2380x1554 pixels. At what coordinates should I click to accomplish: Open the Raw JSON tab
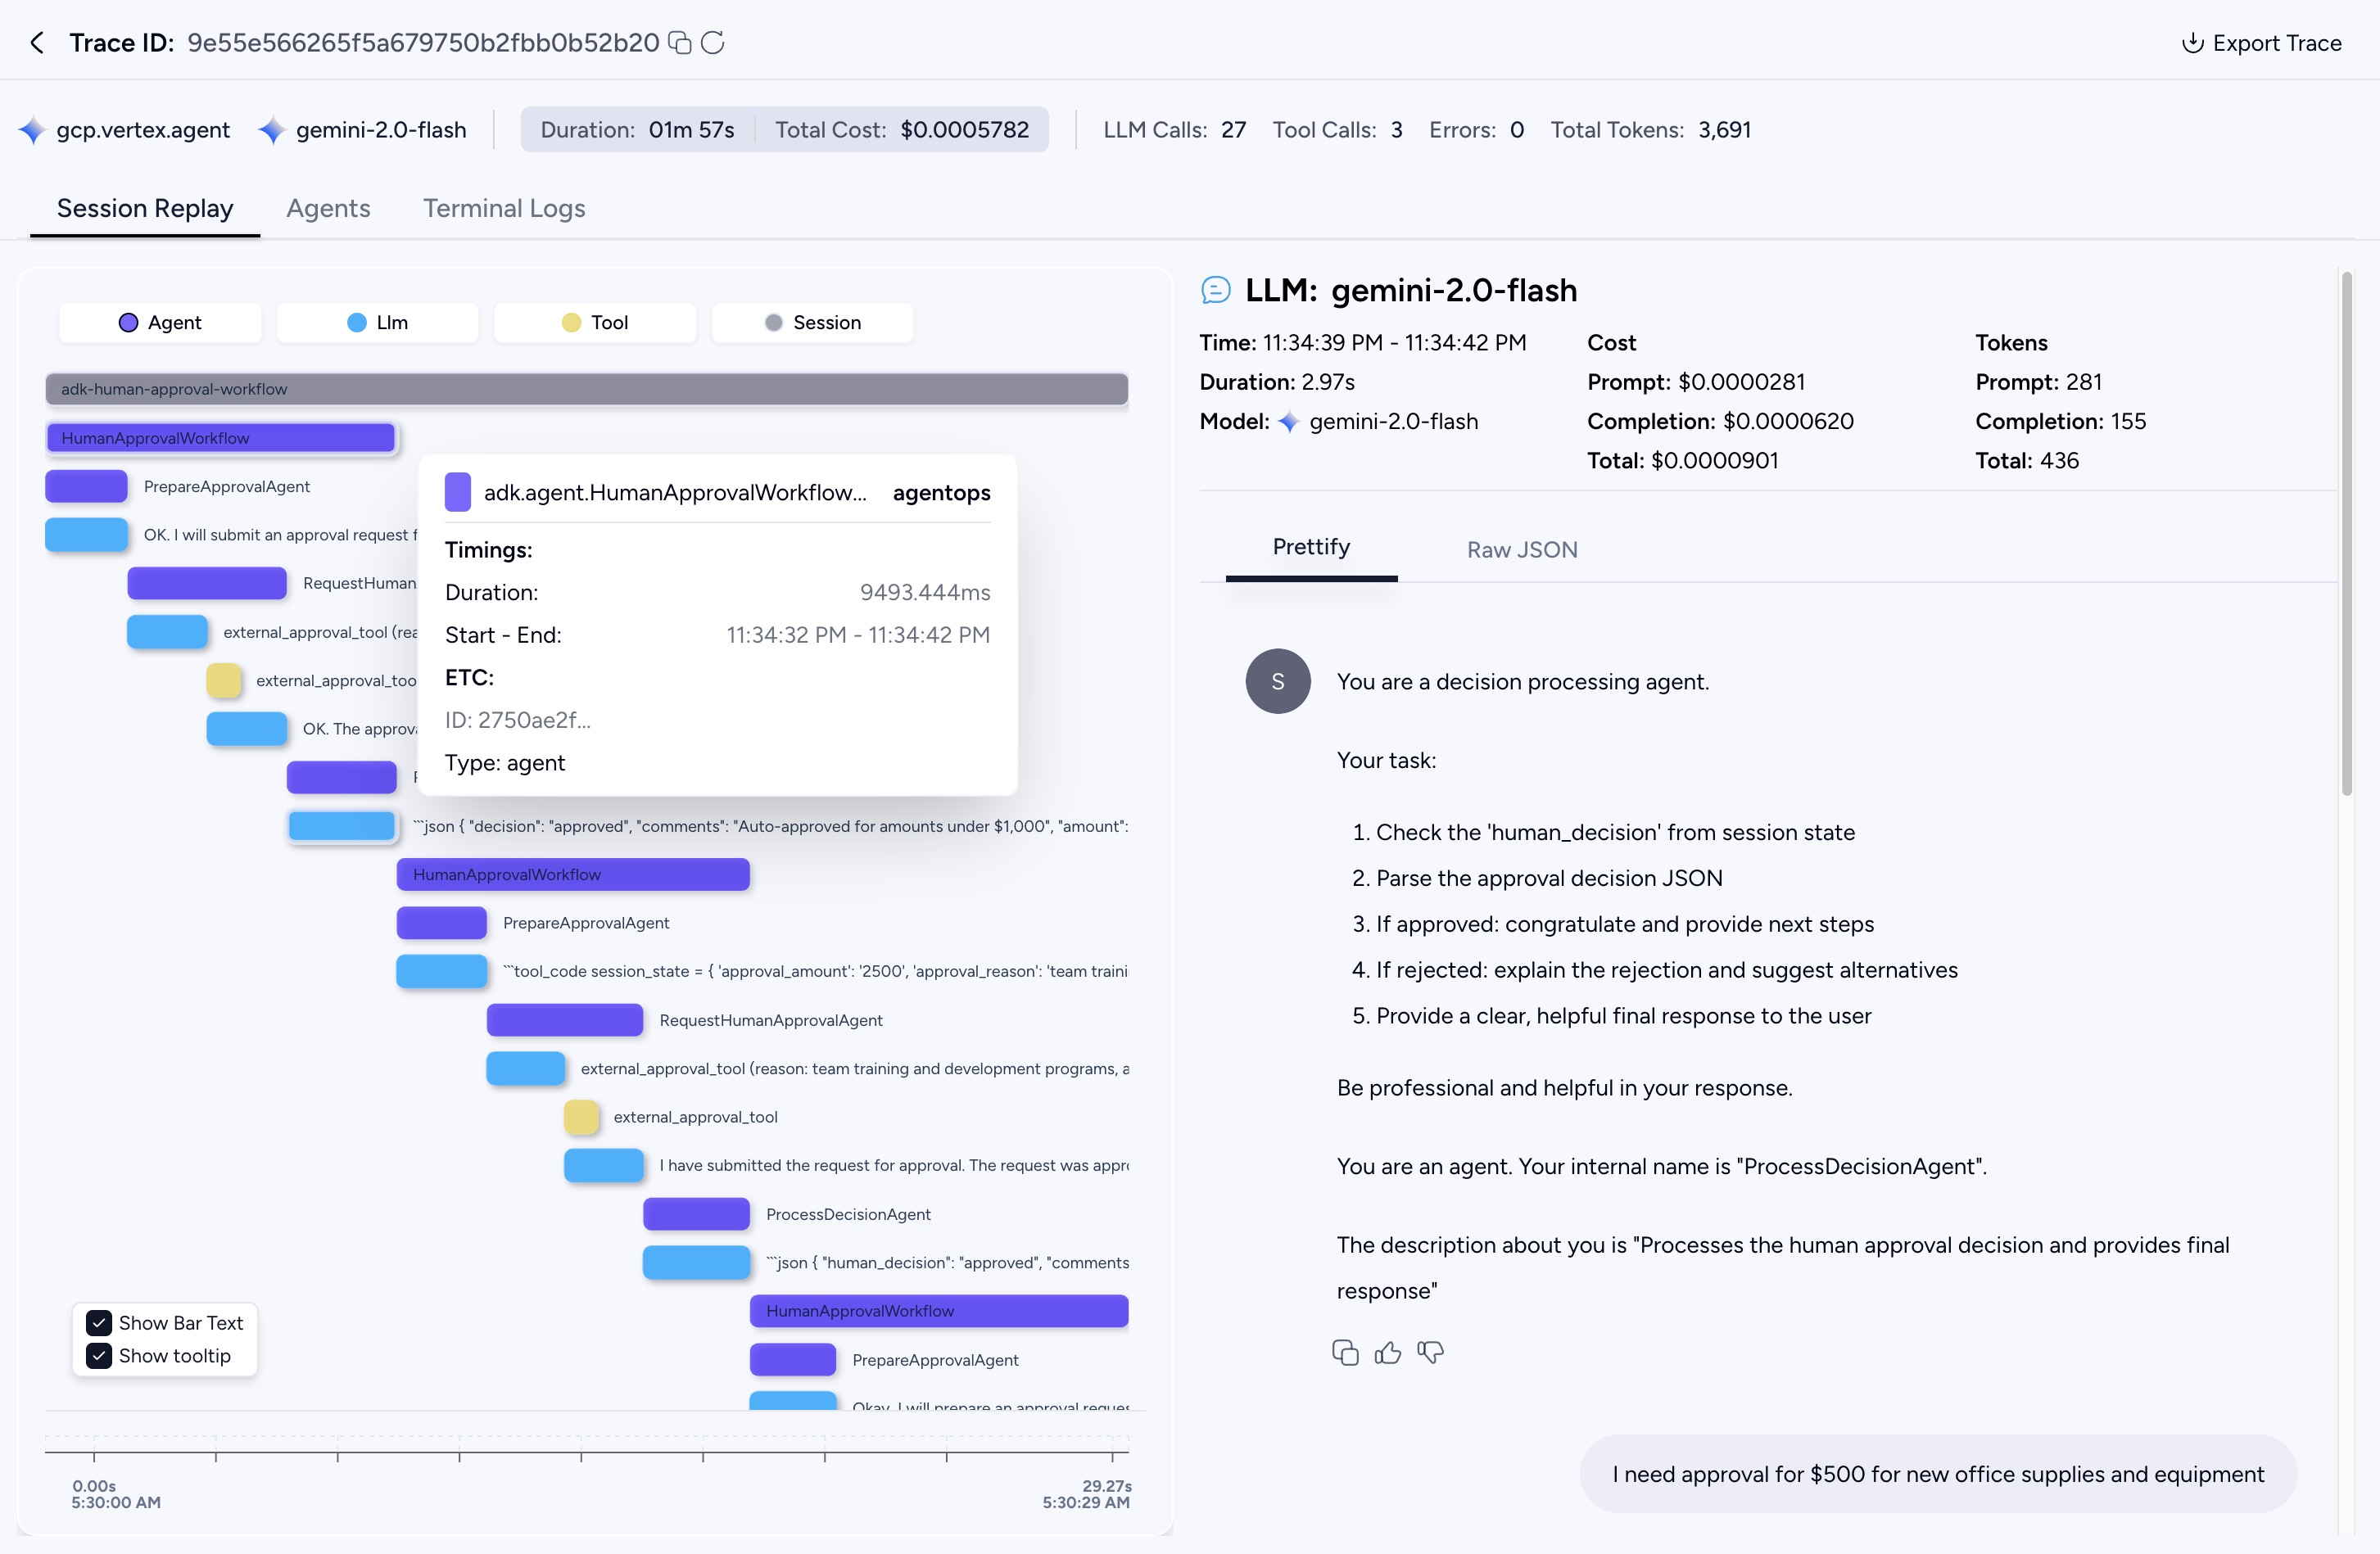pos(1521,549)
